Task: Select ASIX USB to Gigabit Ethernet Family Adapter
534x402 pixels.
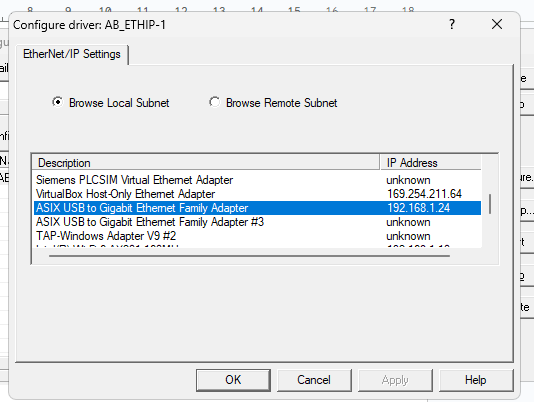Action: click(x=142, y=208)
